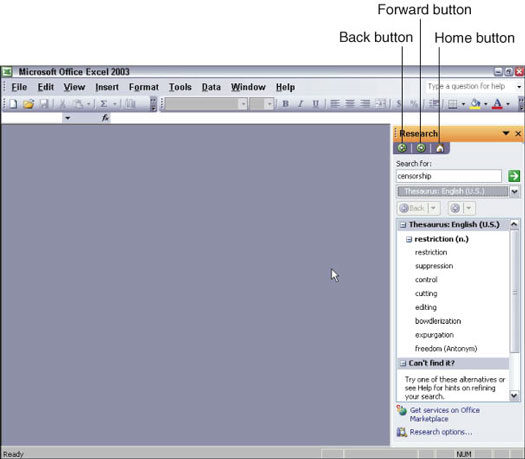Viewport: 525px width, 459px height.
Task: Click the results list scroll down arrow
Action: click(514, 396)
